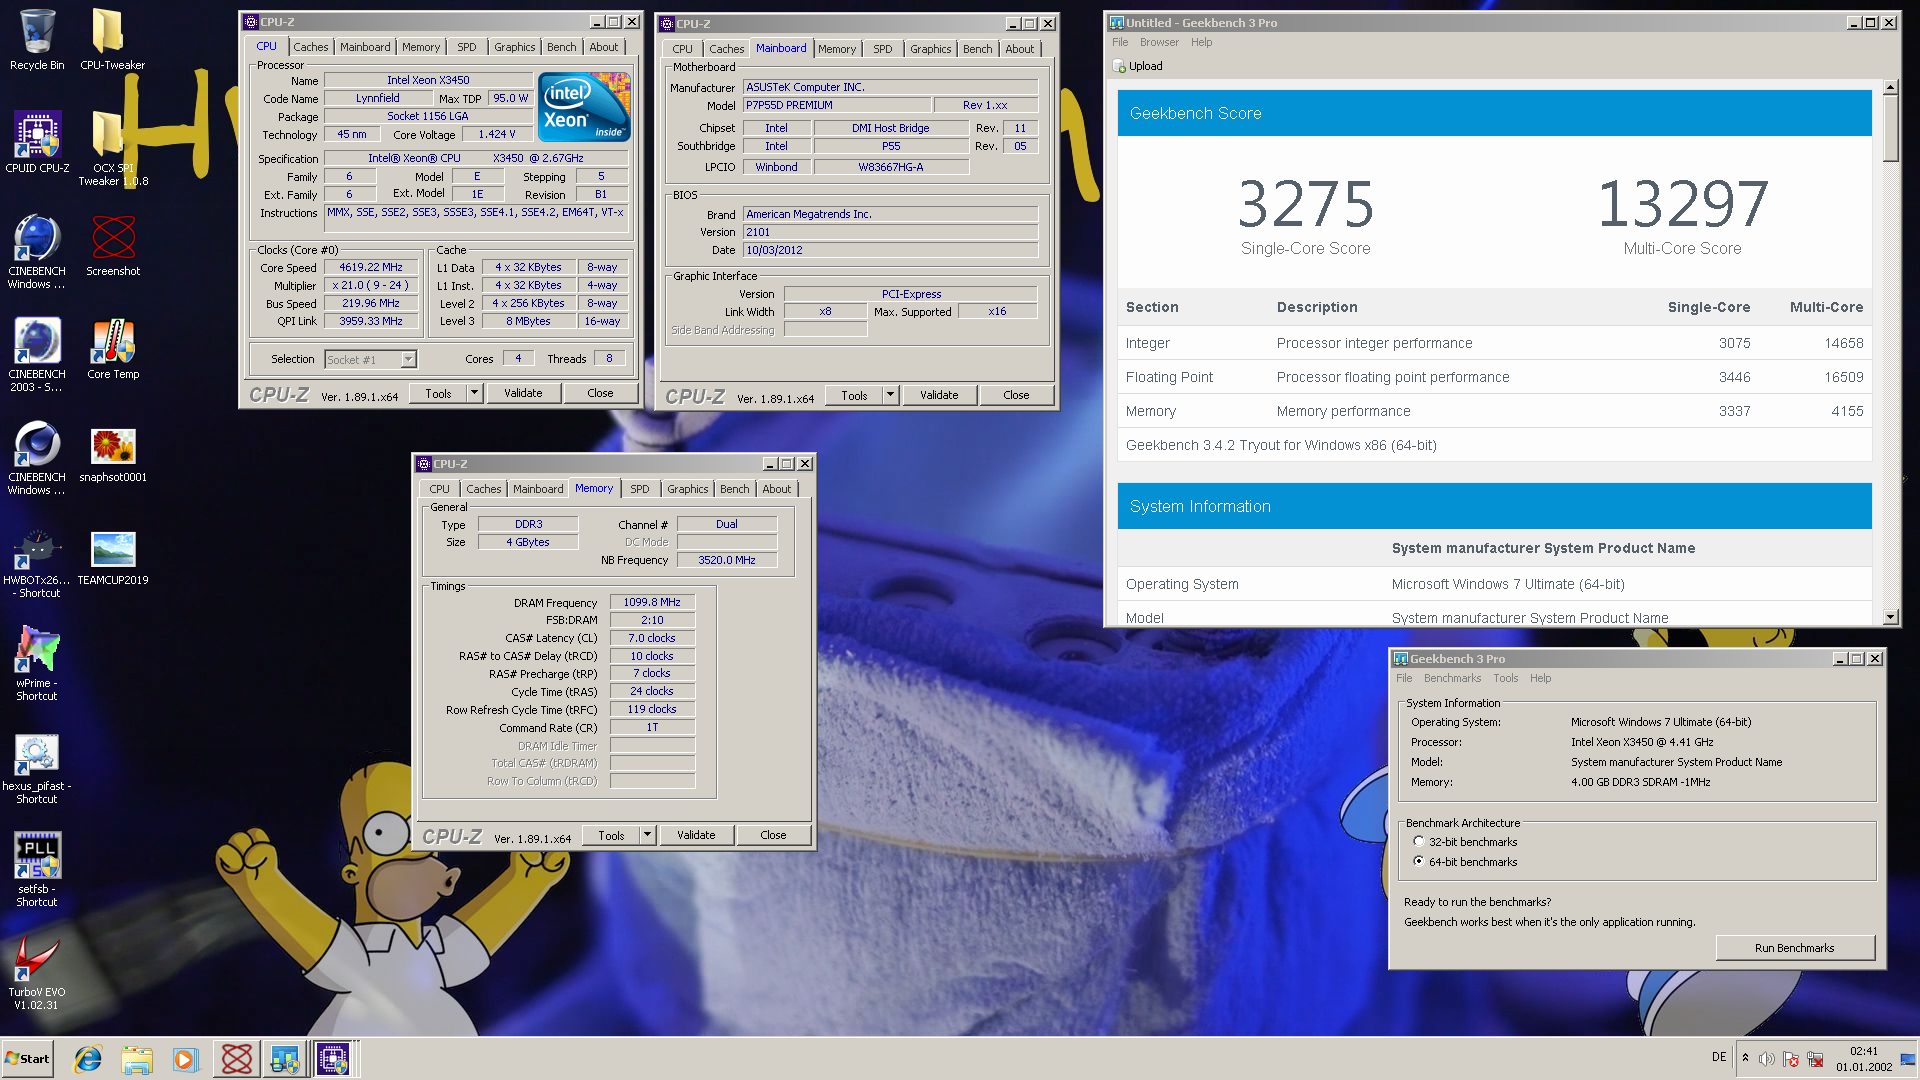
Task: Click the Intel Xeon inside logo
Action: pos(584,105)
